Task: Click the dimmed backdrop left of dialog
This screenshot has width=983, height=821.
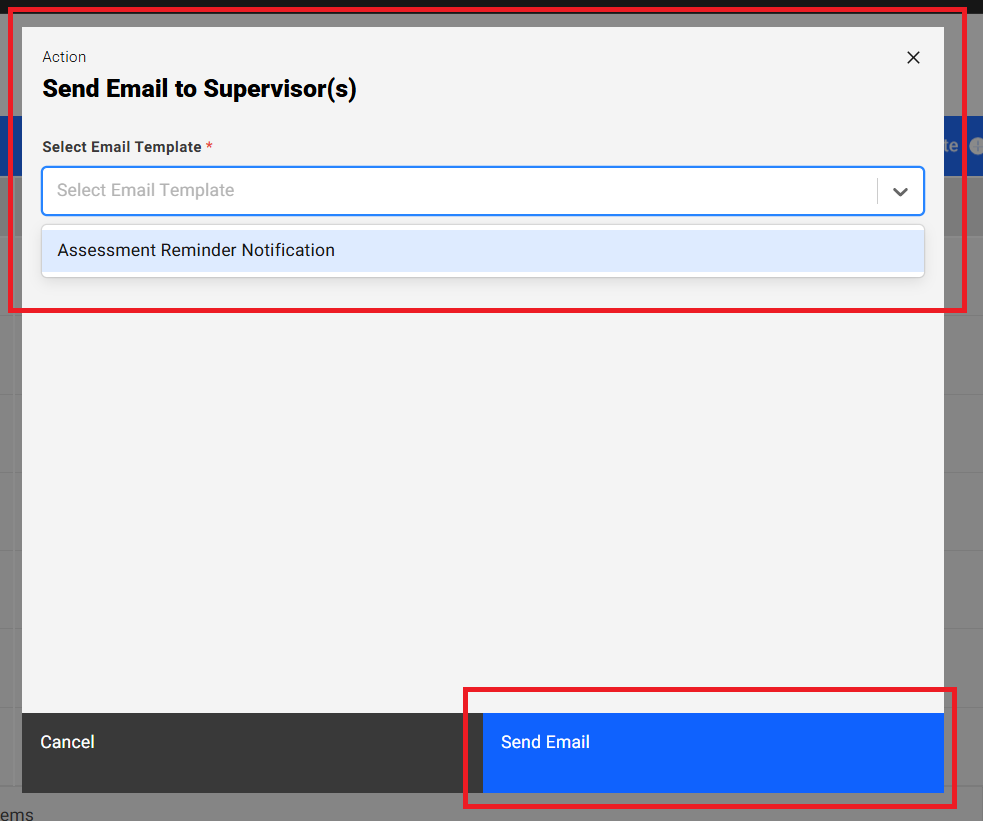Action: click(10, 500)
